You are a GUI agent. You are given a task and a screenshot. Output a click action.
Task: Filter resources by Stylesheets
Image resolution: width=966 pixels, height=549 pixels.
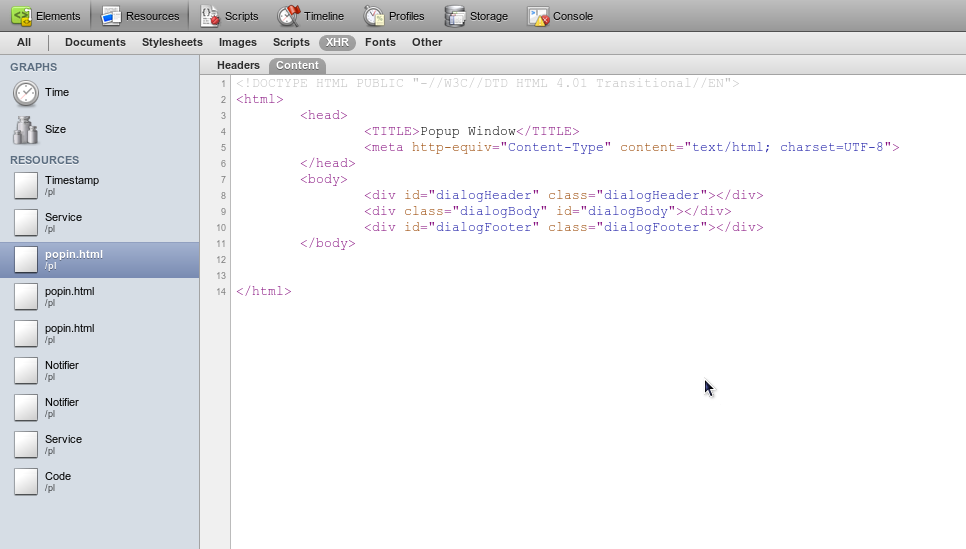click(x=172, y=43)
